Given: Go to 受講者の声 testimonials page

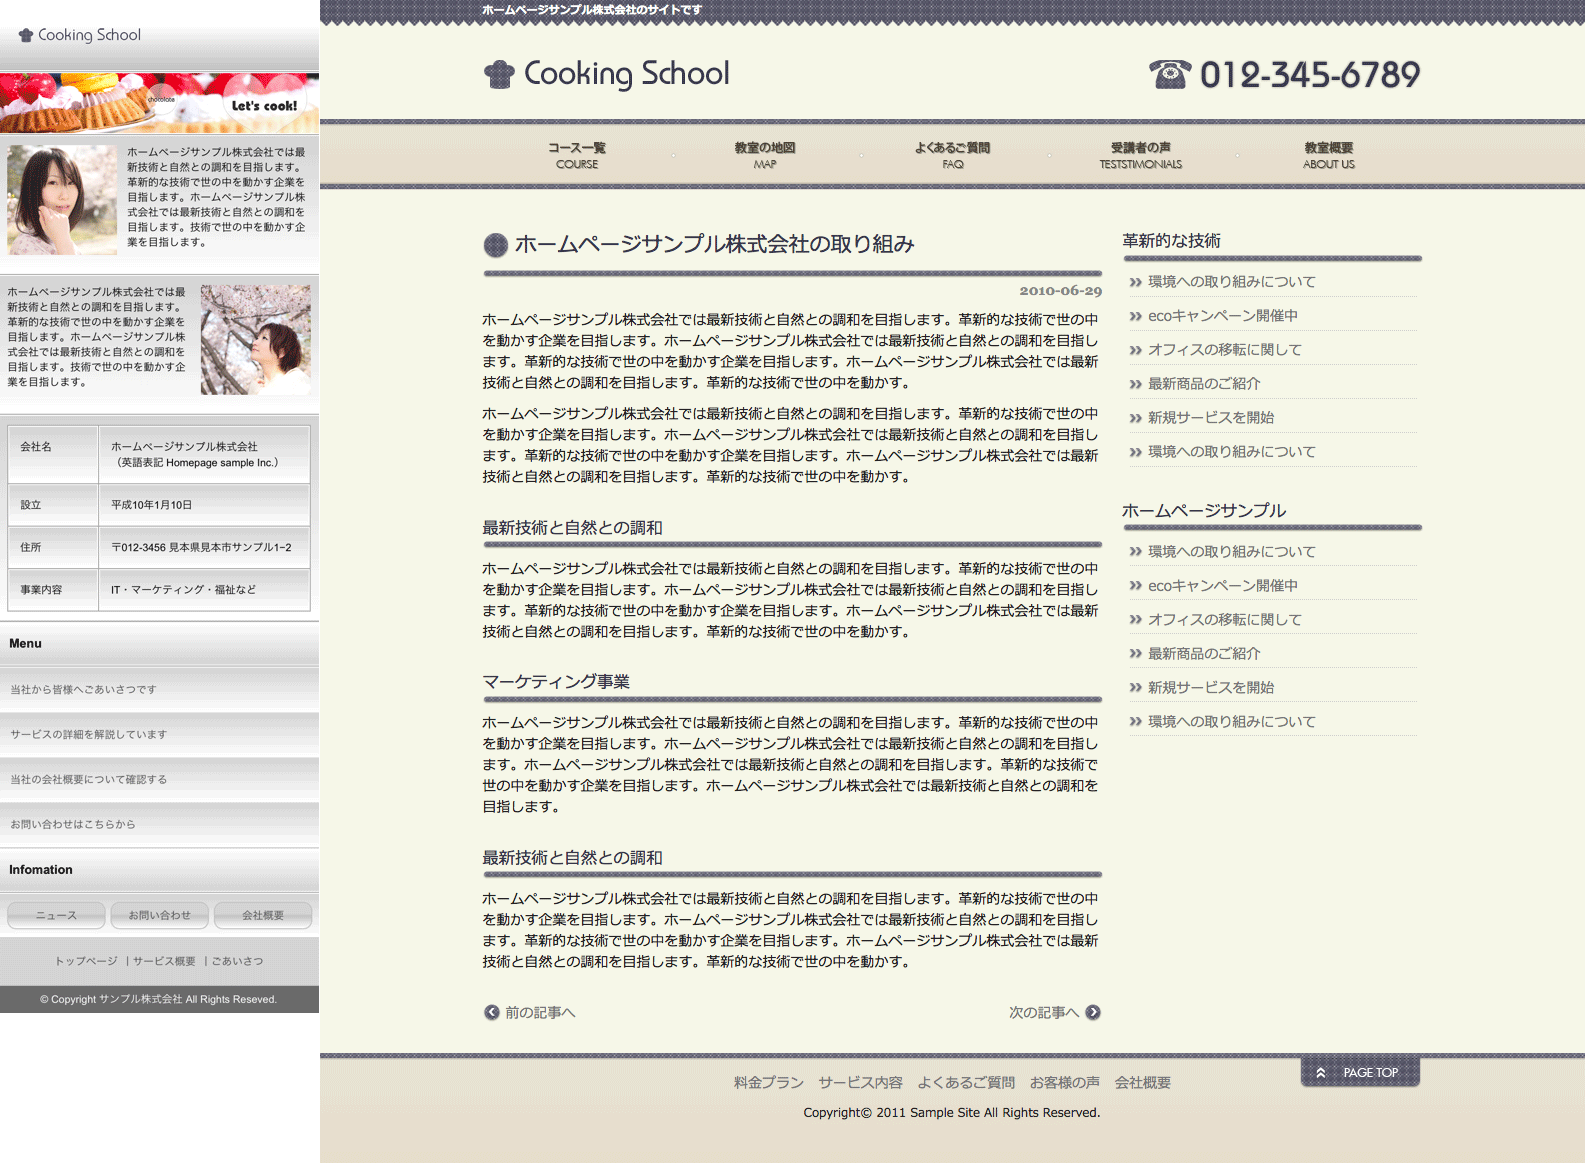Looking at the screenshot, I should pos(1140,155).
